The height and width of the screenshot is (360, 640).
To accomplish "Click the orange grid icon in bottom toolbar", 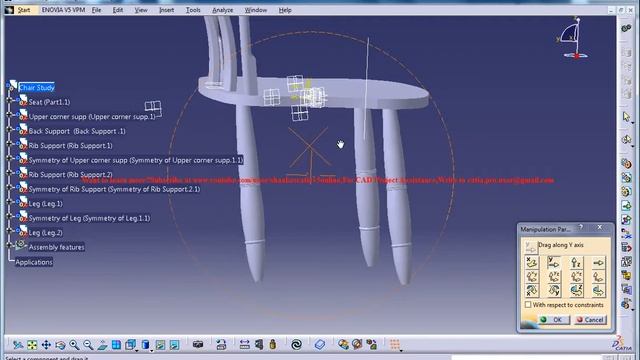I will pos(395,345).
